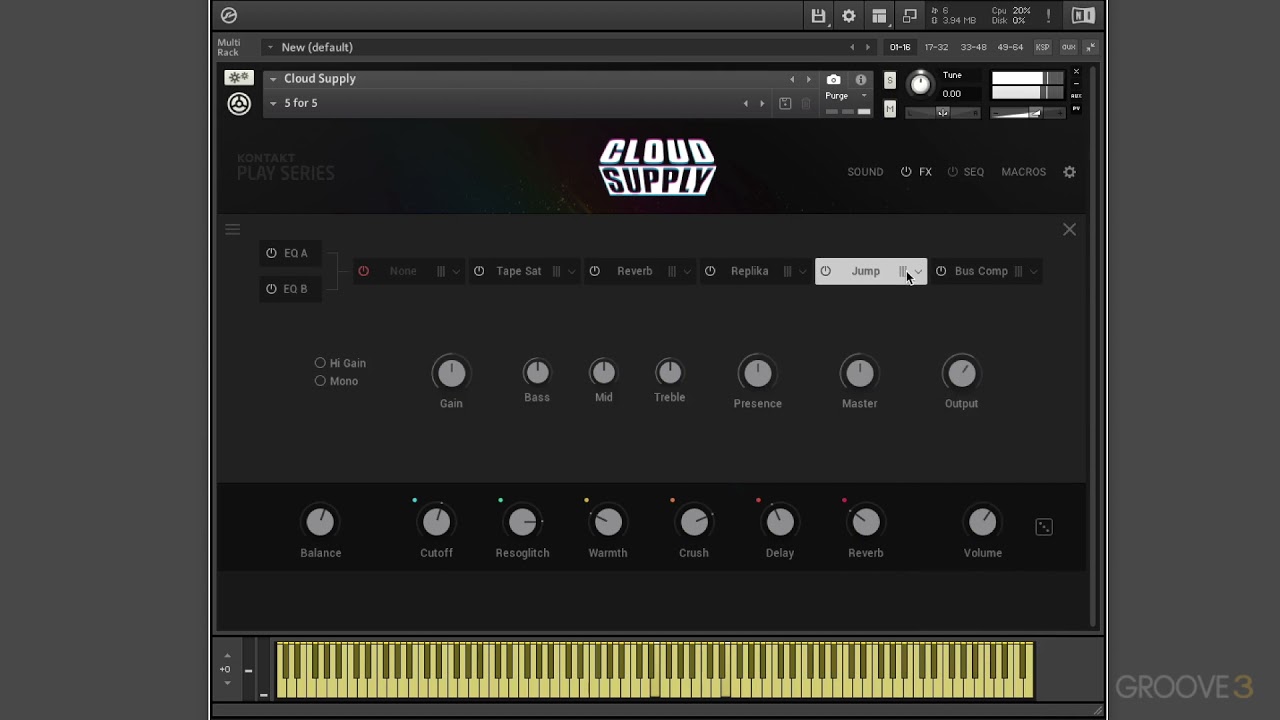Open None effect slot dropdown

[456, 271]
